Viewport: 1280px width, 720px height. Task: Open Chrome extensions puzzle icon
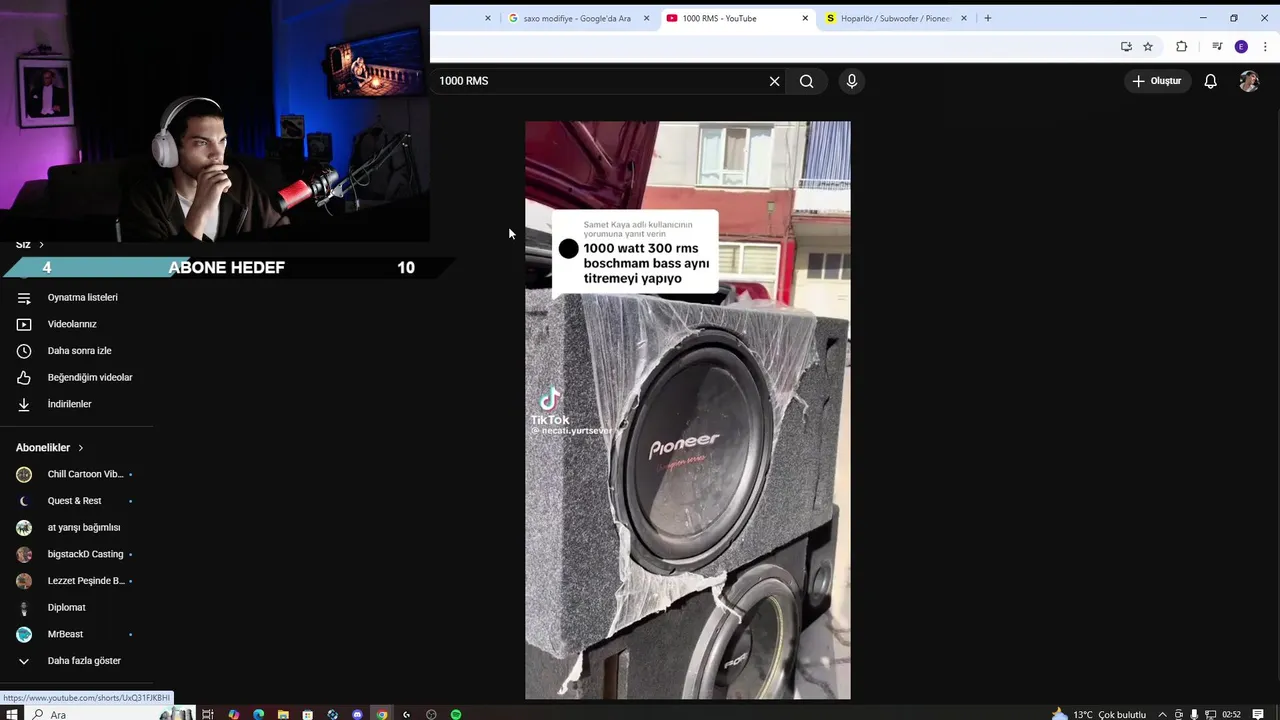1181,47
